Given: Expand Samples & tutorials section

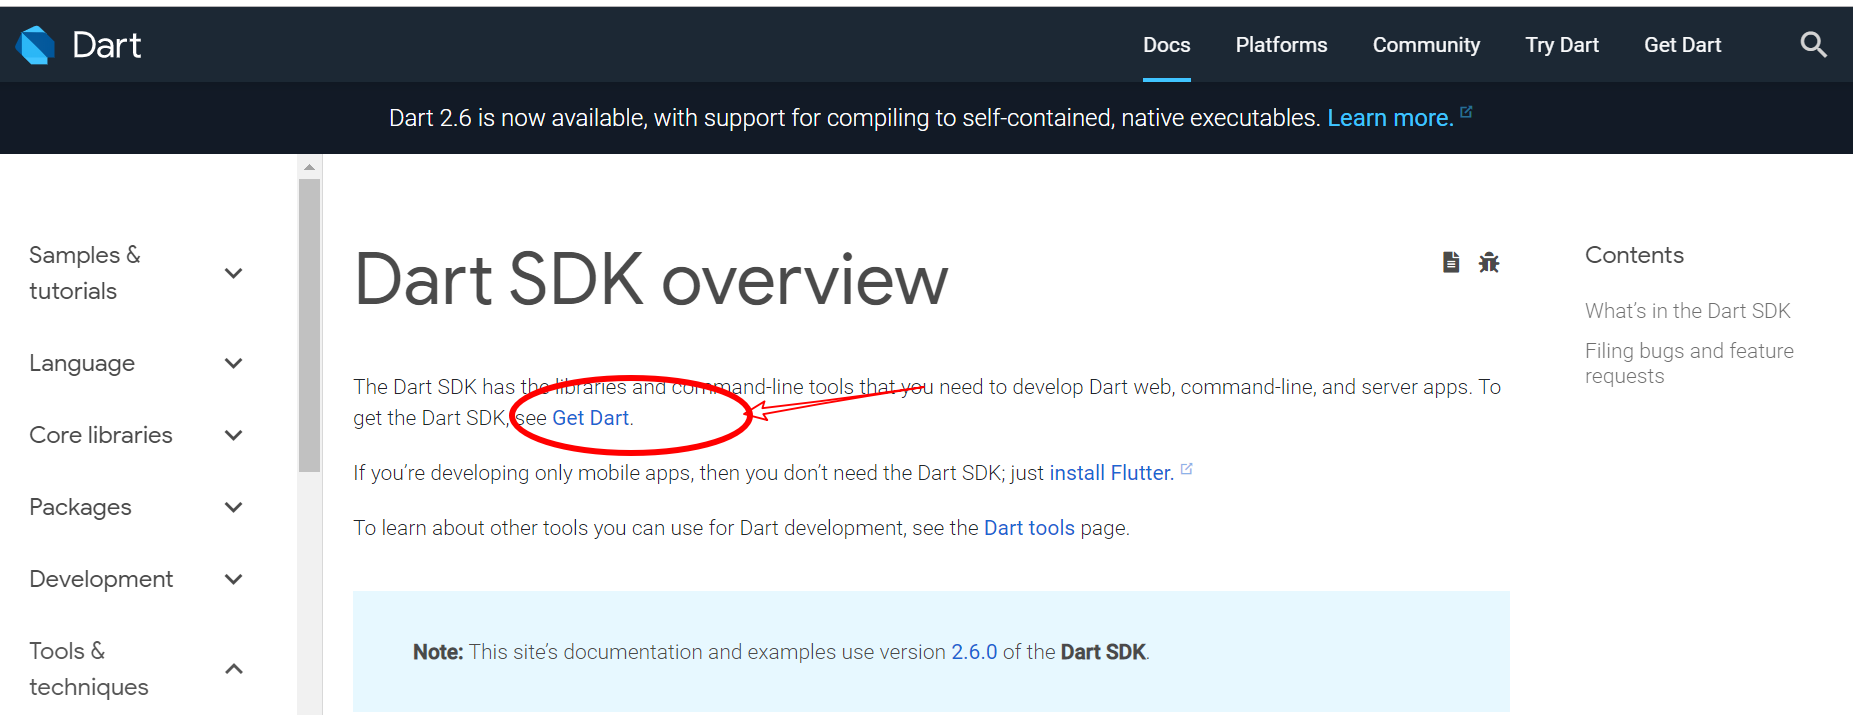Looking at the screenshot, I should 234,273.
